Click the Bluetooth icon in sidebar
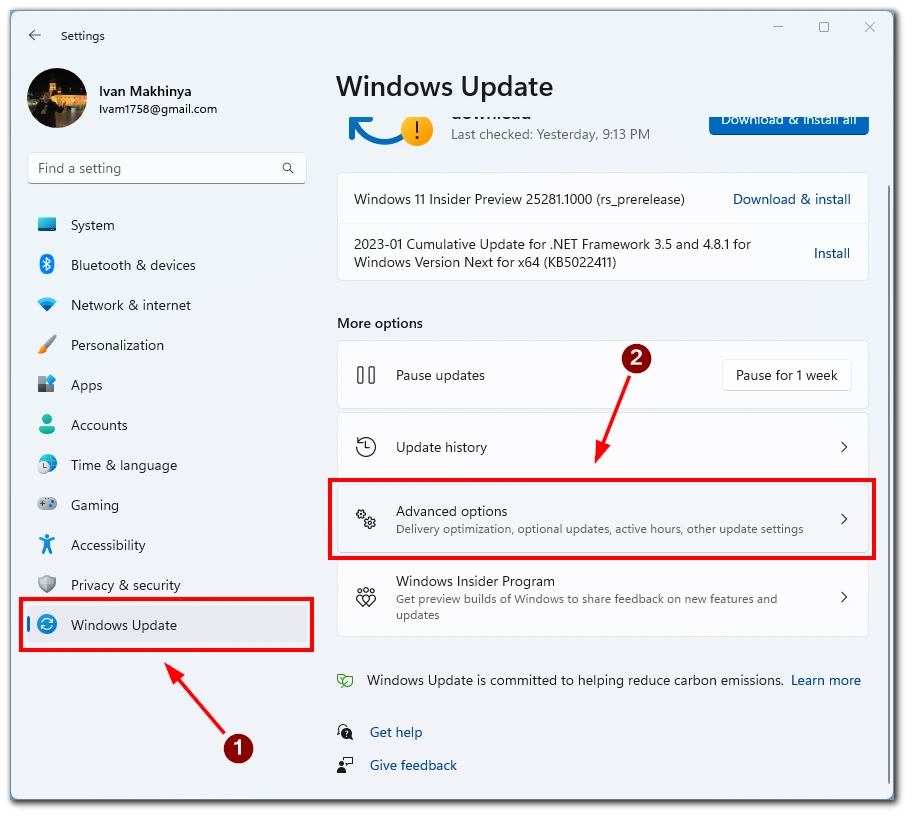912x818 pixels. (x=47, y=265)
